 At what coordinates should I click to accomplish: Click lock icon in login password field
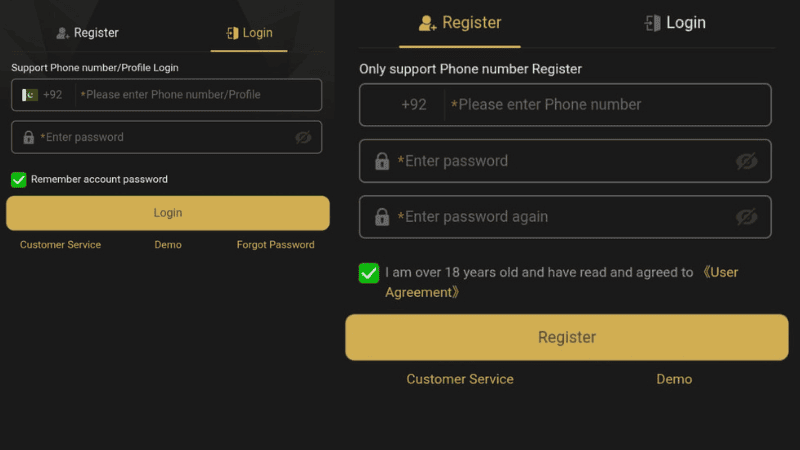(x=28, y=137)
